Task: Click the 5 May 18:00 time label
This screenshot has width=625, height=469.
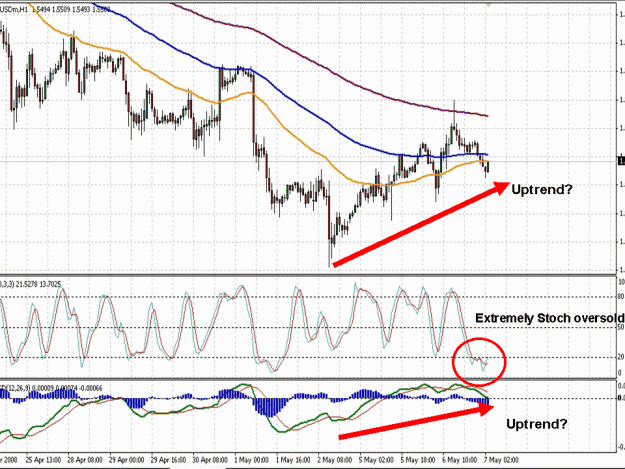Action: [x=418, y=460]
